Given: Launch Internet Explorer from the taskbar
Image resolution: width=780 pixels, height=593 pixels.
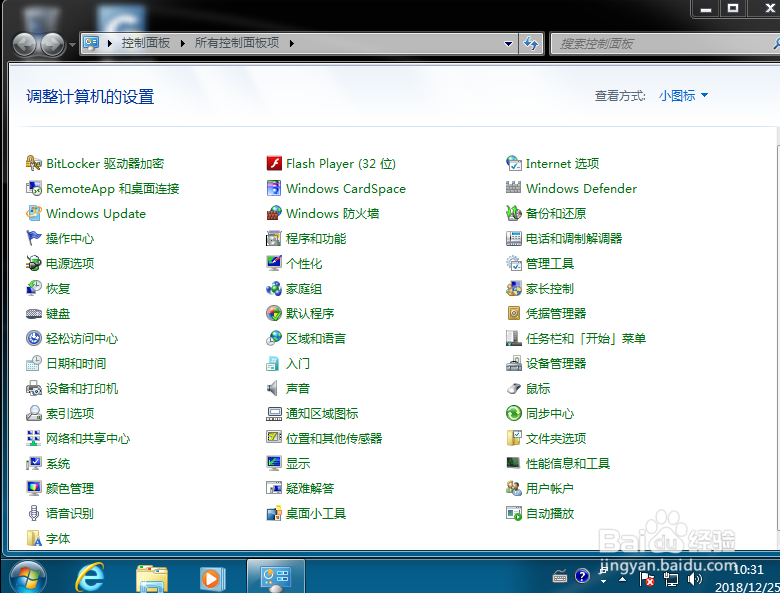Looking at the screenshot, I should click(x=90, y=577).
